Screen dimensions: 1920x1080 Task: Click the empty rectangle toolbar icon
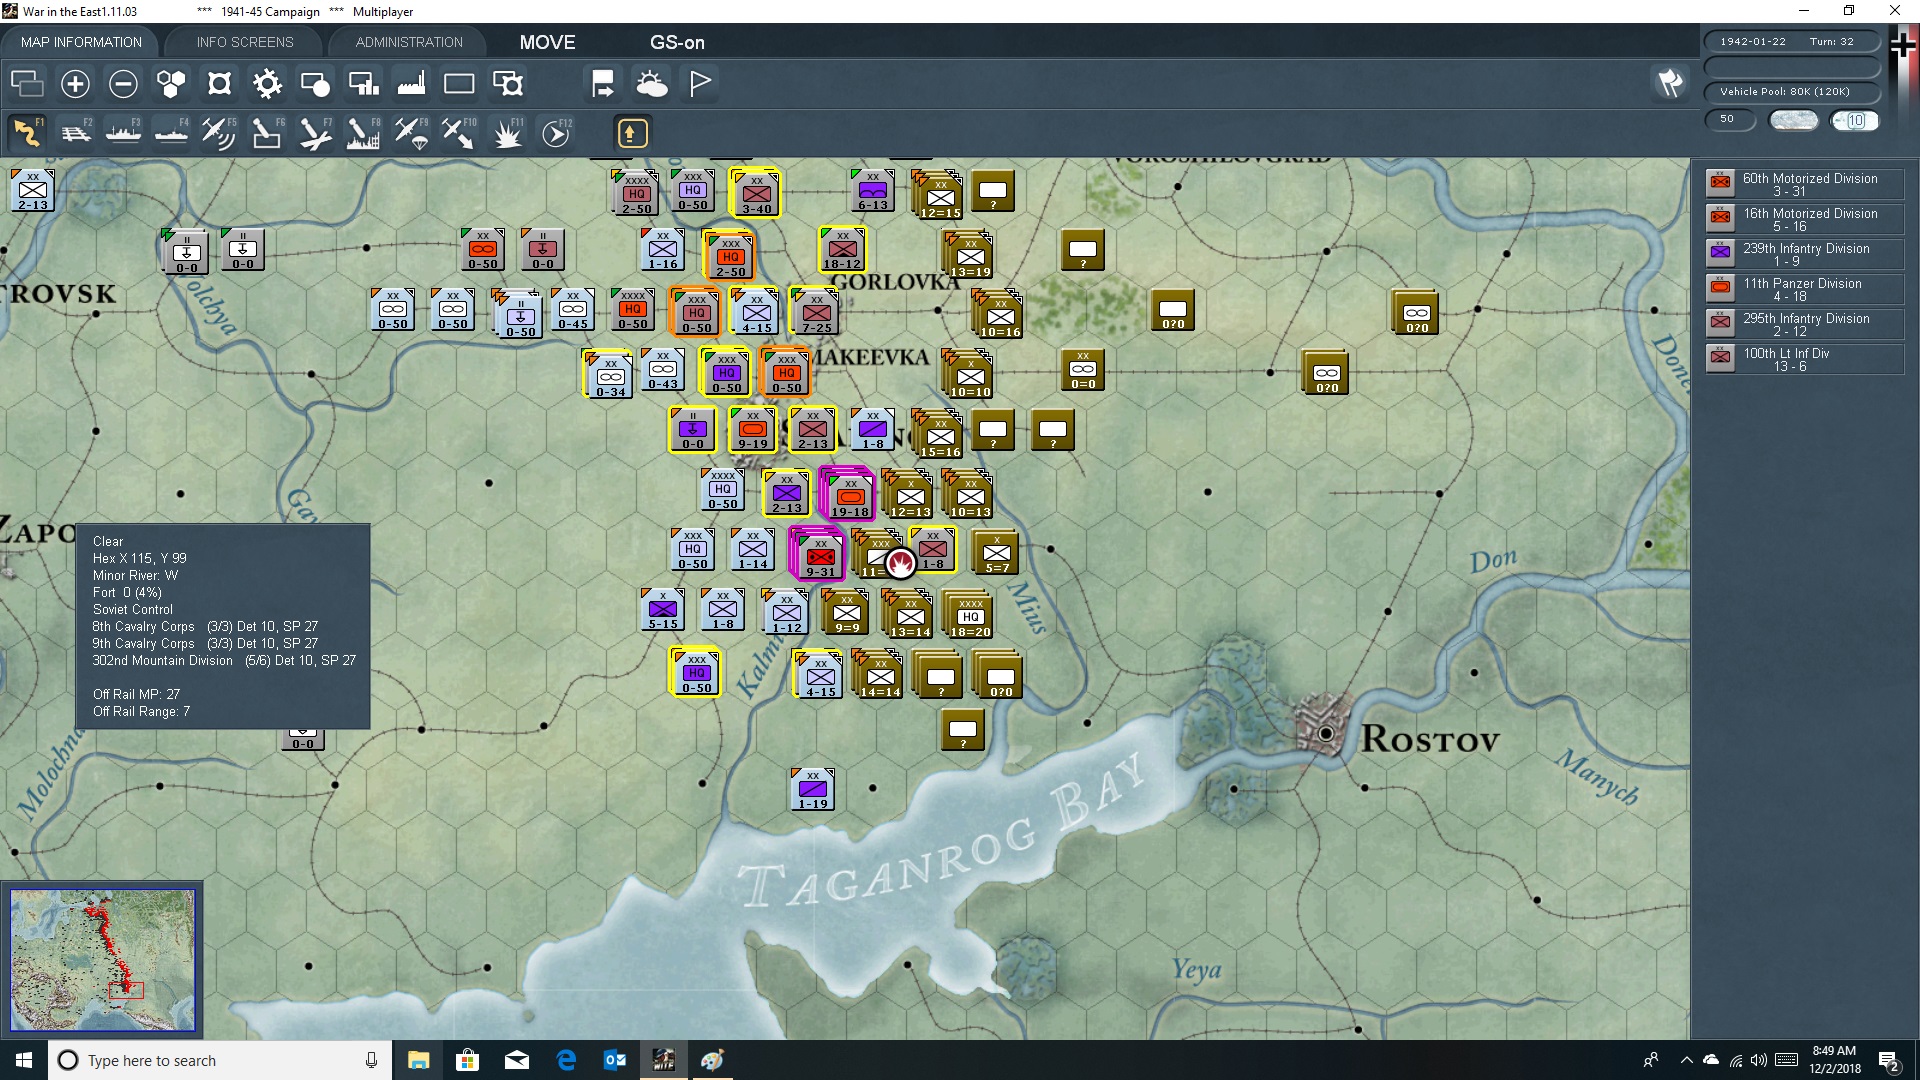click(x=459, y=84)
